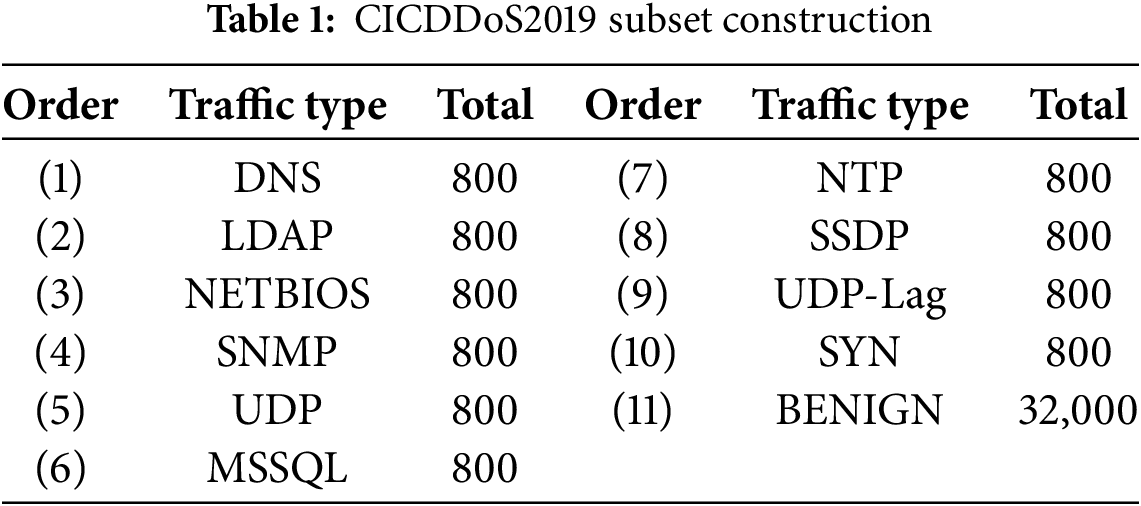Click order number (10)
The width and height of the screenshot is (1141, 506).
click(642, 352)
